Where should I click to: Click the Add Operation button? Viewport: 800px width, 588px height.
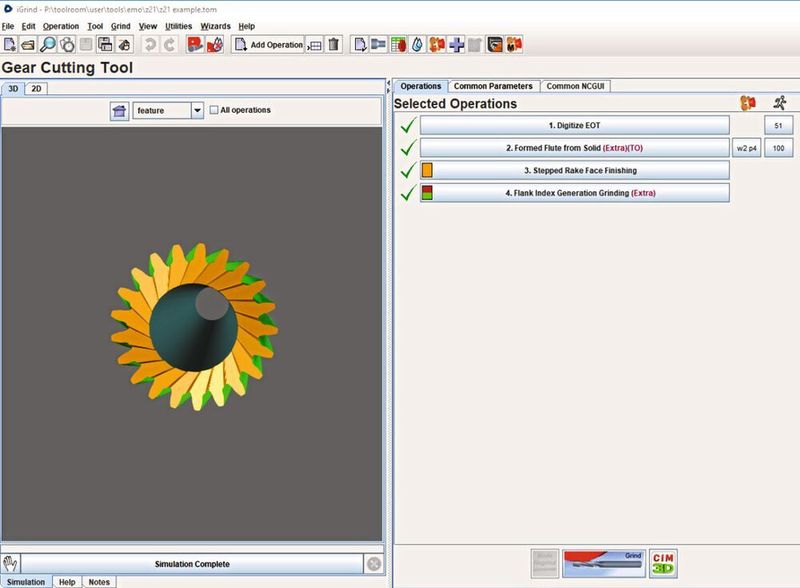click(268, 44)
